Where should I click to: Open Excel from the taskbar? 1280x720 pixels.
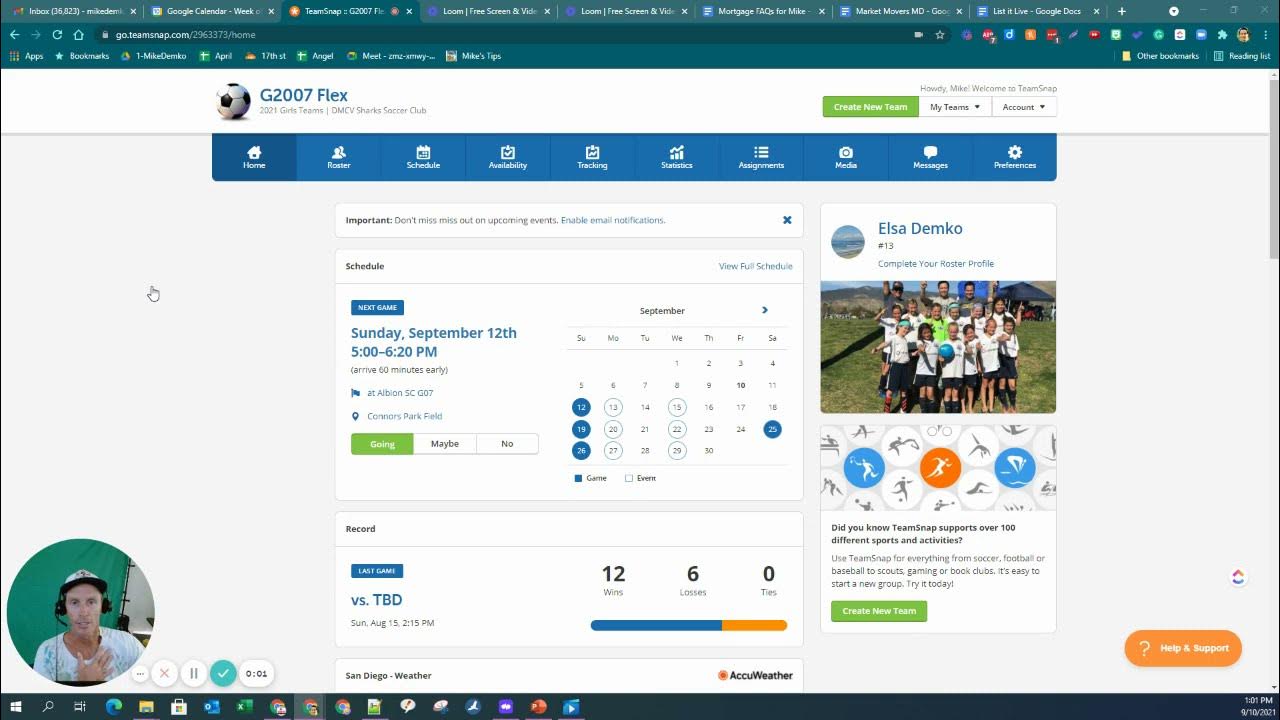tap(244, 706)
